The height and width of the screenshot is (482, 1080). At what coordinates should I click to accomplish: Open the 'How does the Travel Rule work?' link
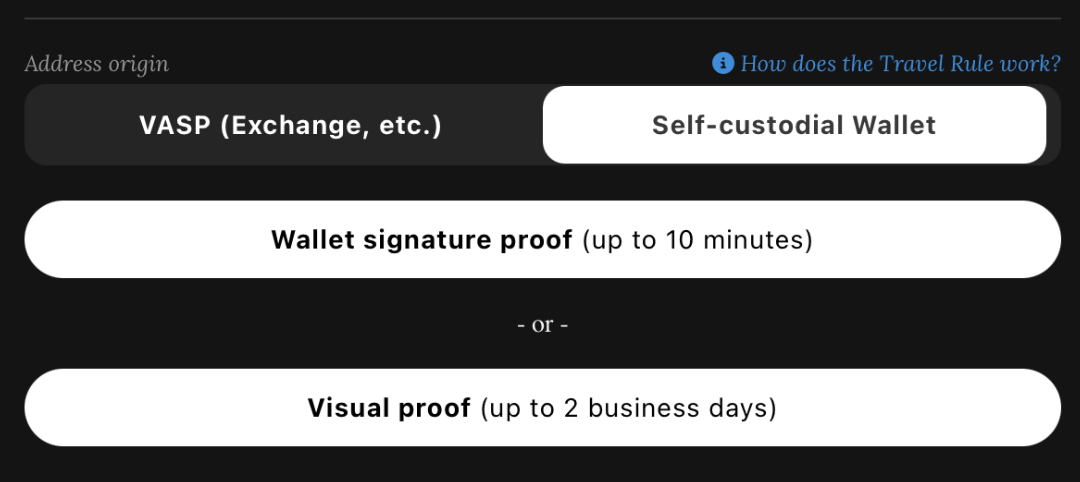click(x=900, y=64)
